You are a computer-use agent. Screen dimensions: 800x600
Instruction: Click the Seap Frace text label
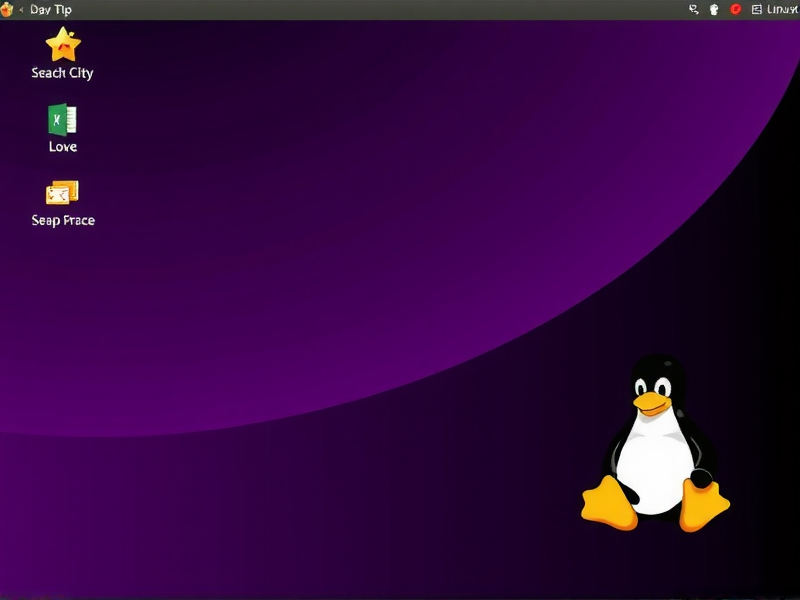(x=63, y=220)
